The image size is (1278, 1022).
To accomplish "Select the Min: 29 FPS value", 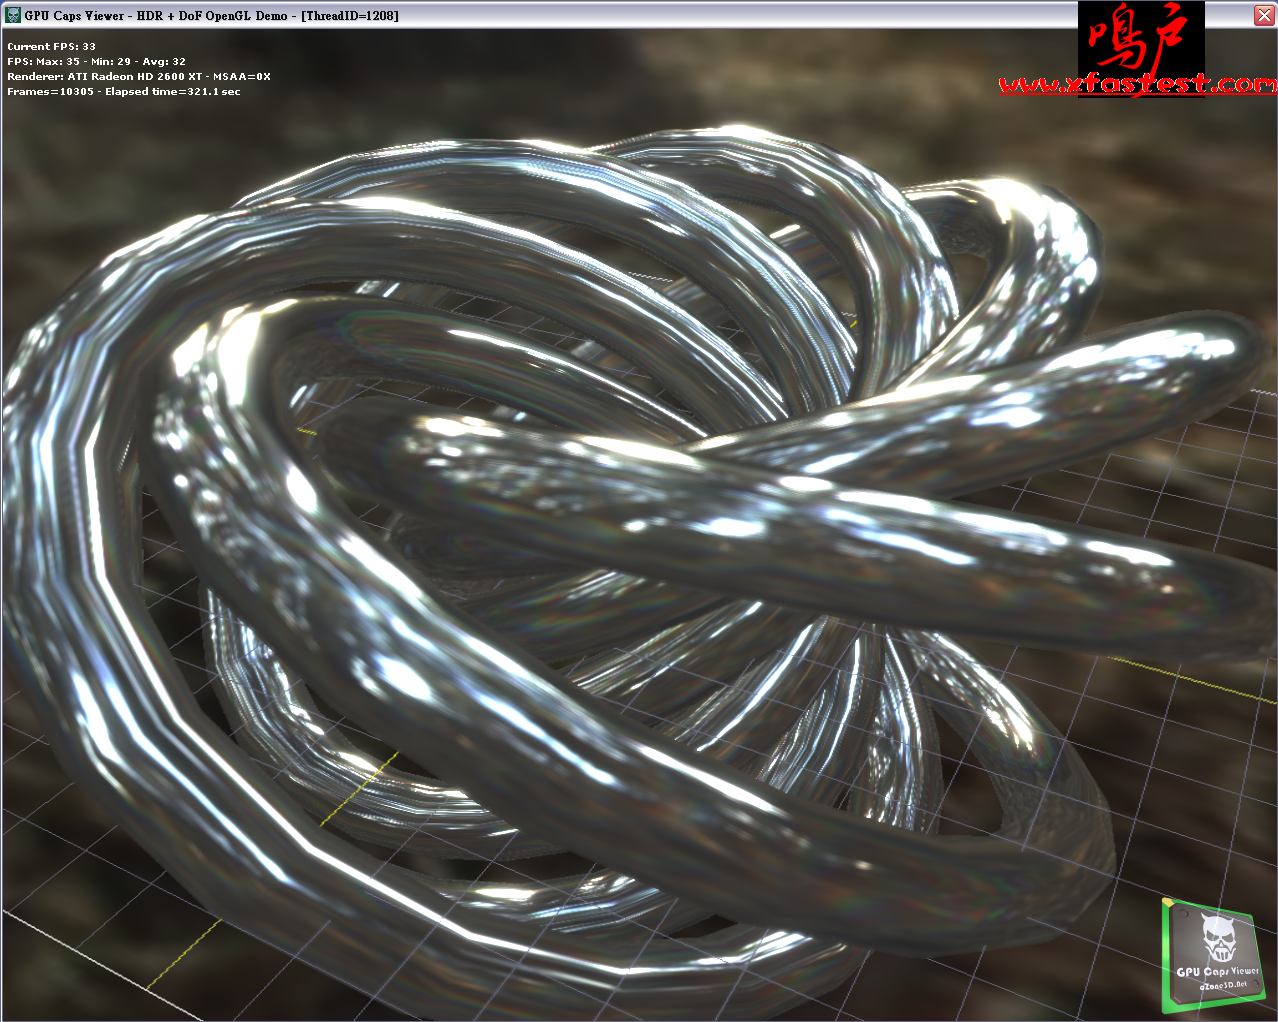I will pyautogui.click(x=111, y=62).
